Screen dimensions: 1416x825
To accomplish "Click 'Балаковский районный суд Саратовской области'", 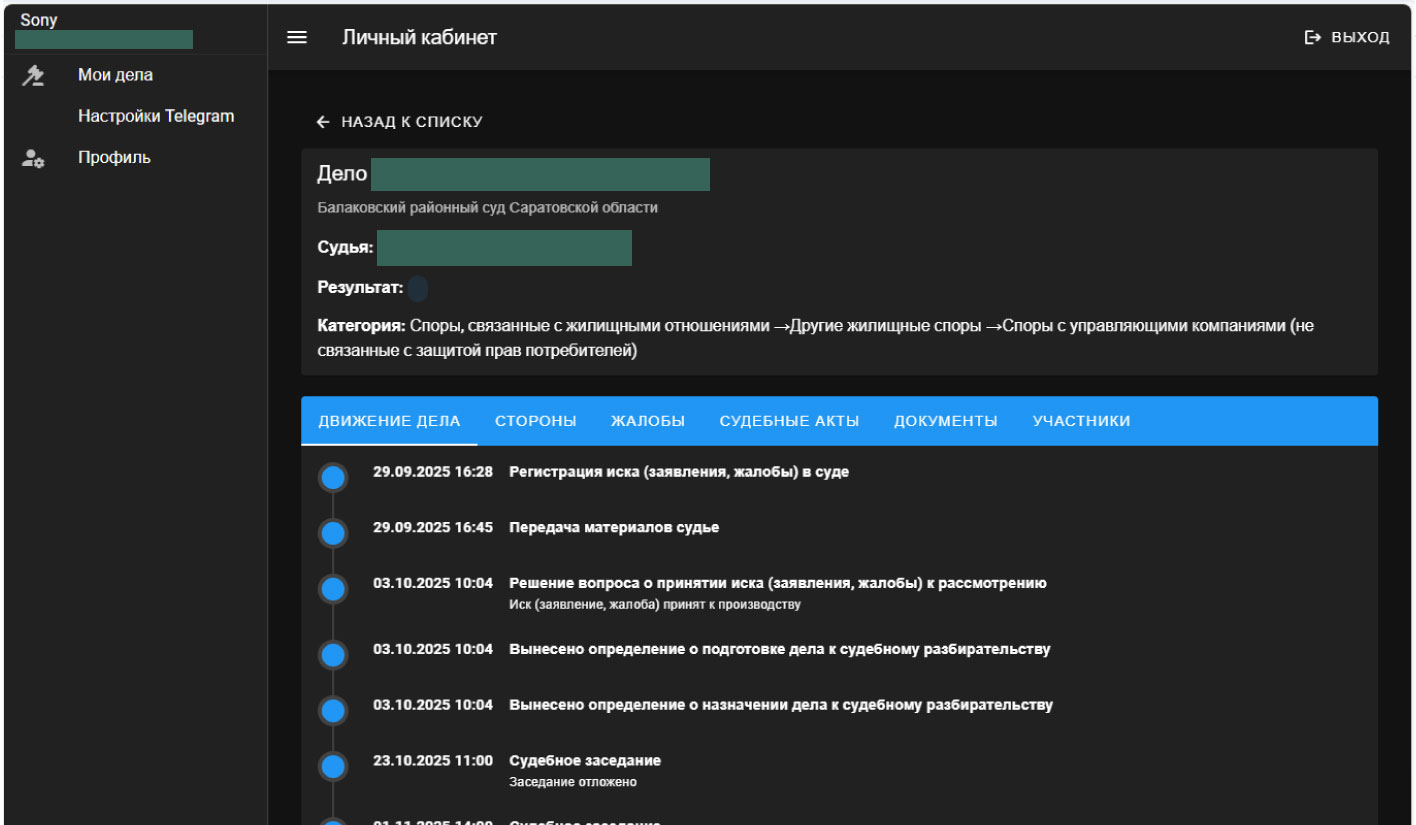I will click(x=488, y=208).
